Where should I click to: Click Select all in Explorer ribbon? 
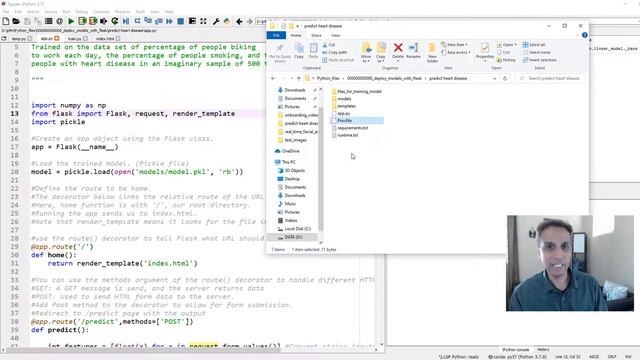point(534,44)
